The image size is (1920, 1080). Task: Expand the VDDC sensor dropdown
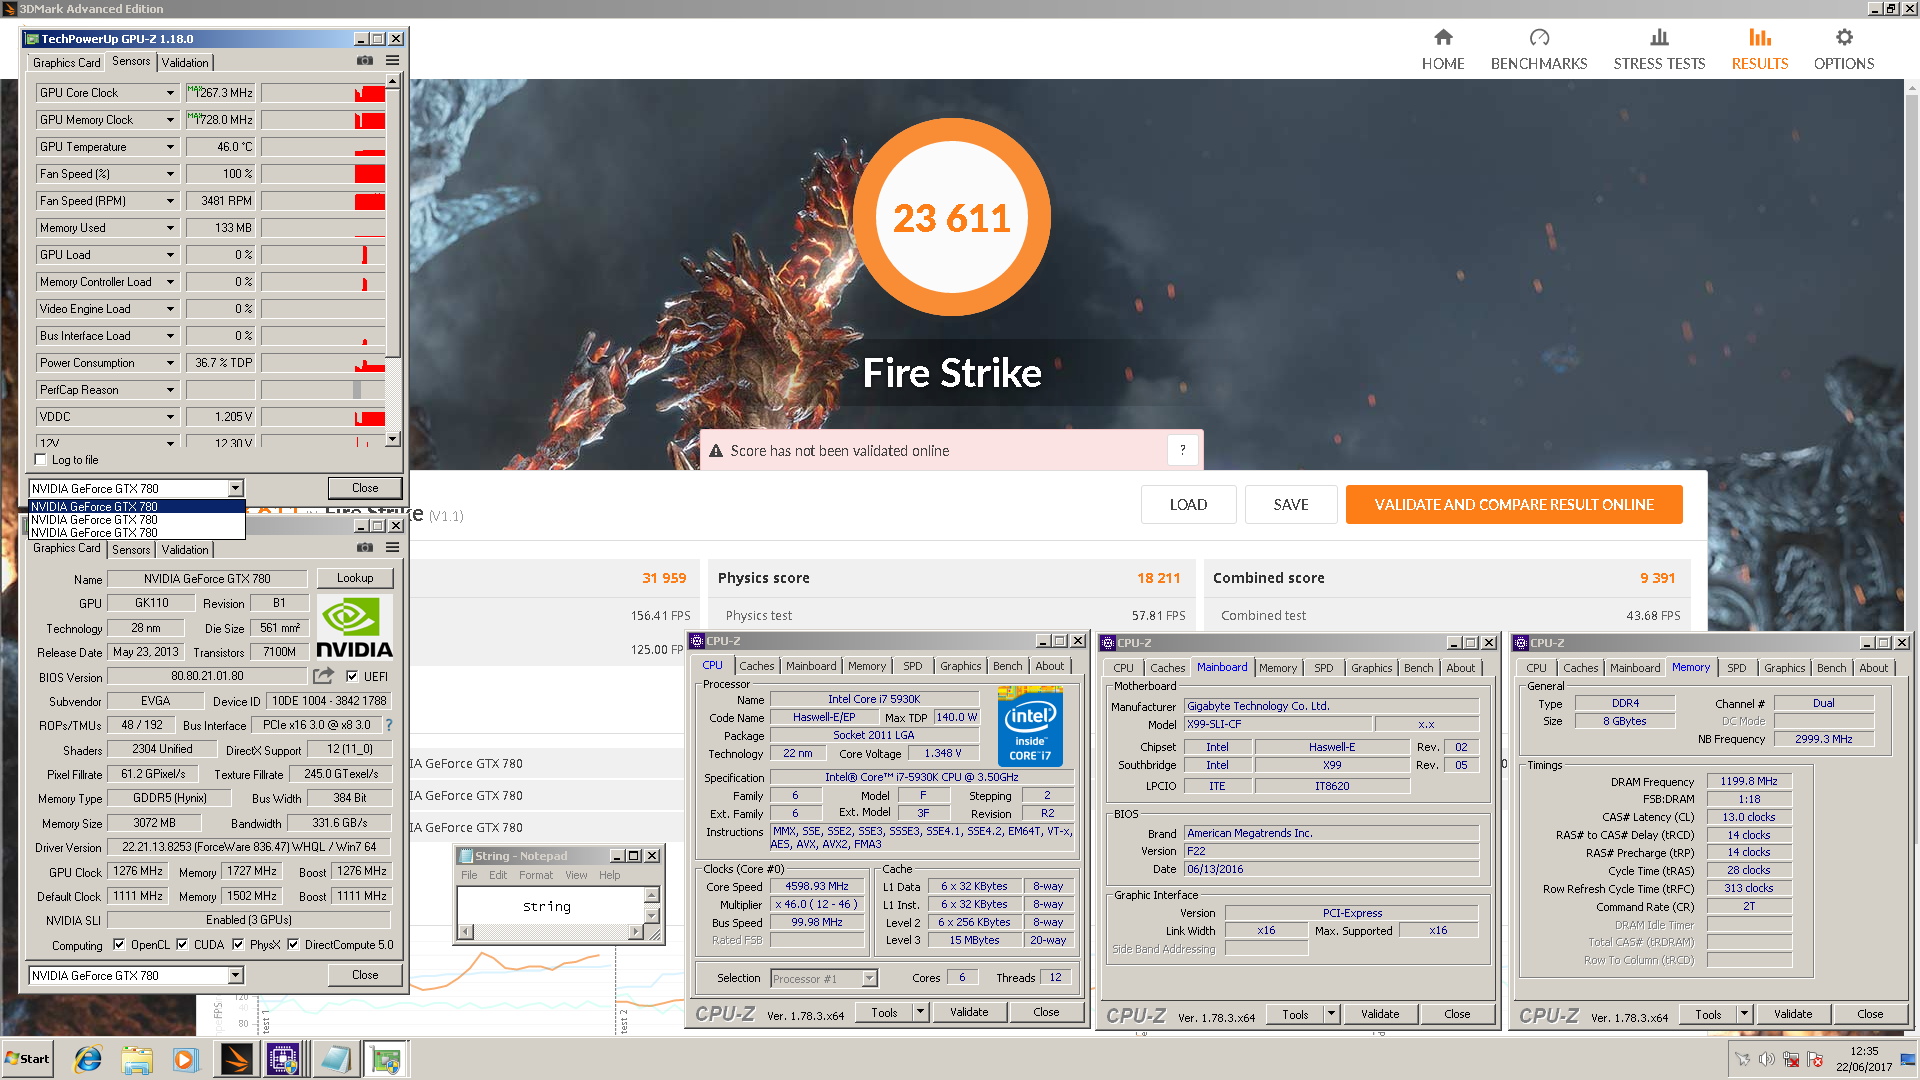click(170, 416)
